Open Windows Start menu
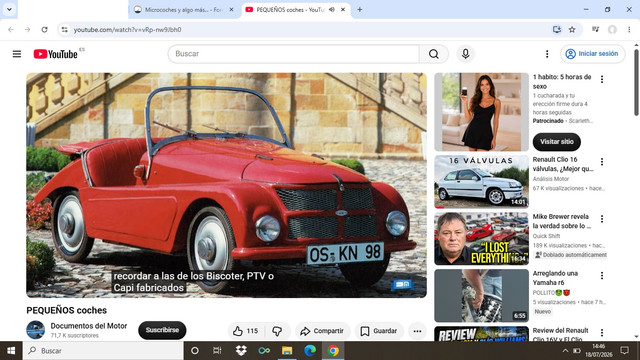The image size is (640, 360). click(11, 351)
